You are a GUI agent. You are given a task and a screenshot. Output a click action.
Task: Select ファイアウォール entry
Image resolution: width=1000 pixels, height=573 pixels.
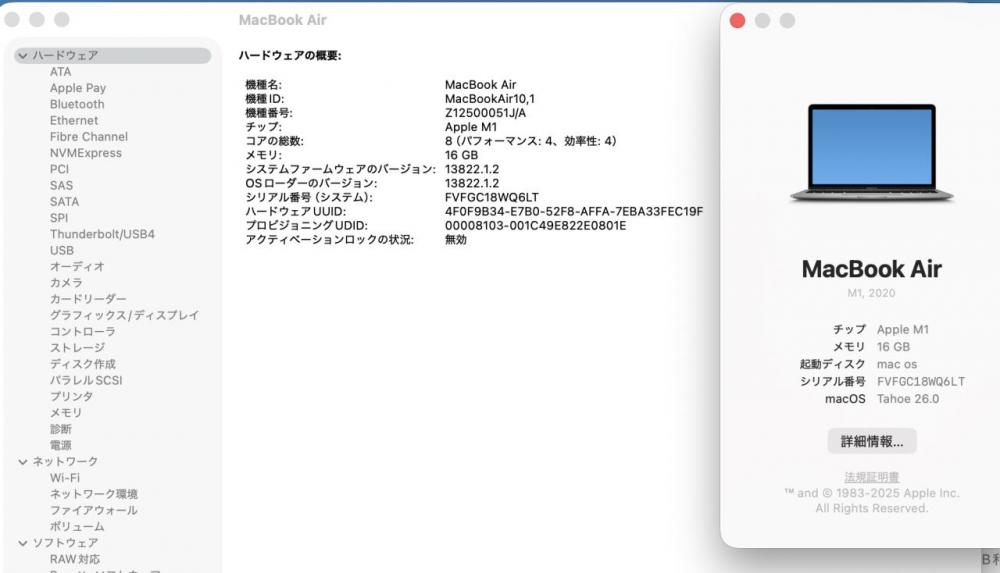click(x=94, y=510)
